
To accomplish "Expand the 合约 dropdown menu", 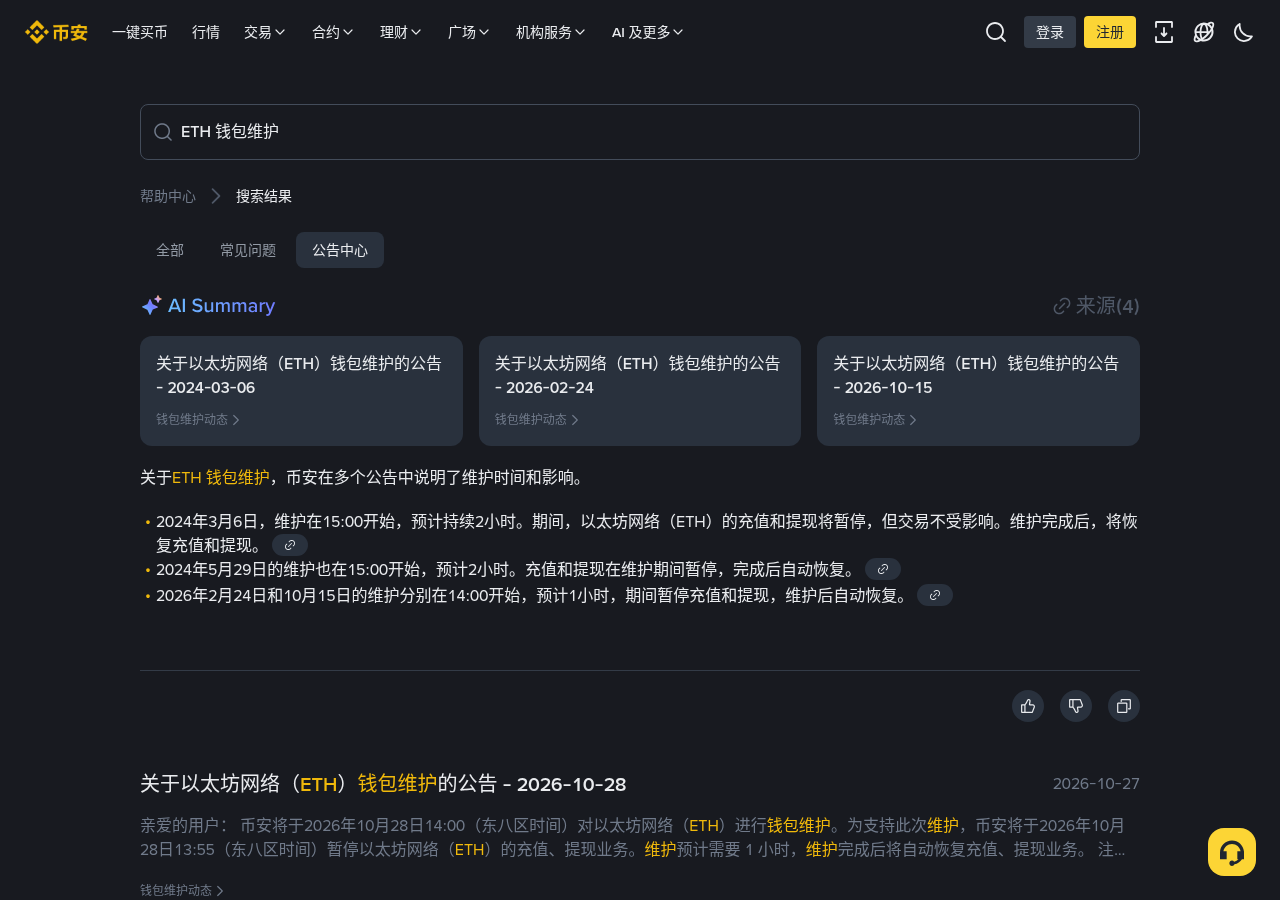I will click(333, 32).
